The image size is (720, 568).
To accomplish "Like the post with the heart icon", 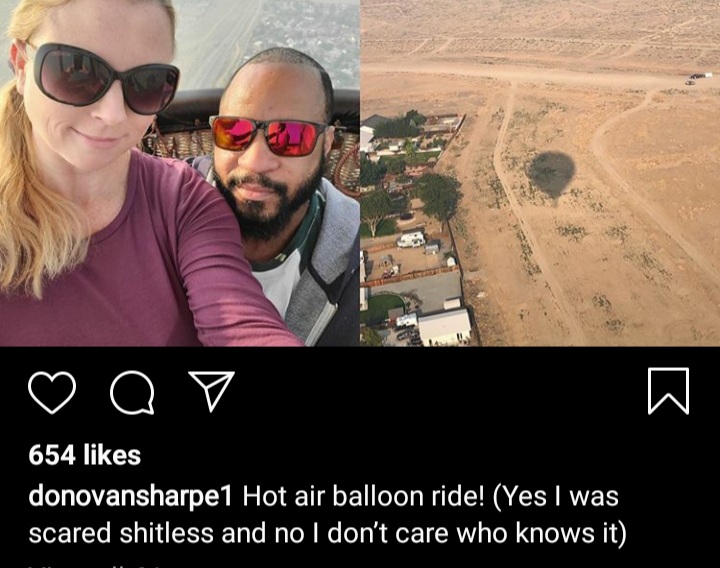I will pyautogui.click(x=52, y=393).
